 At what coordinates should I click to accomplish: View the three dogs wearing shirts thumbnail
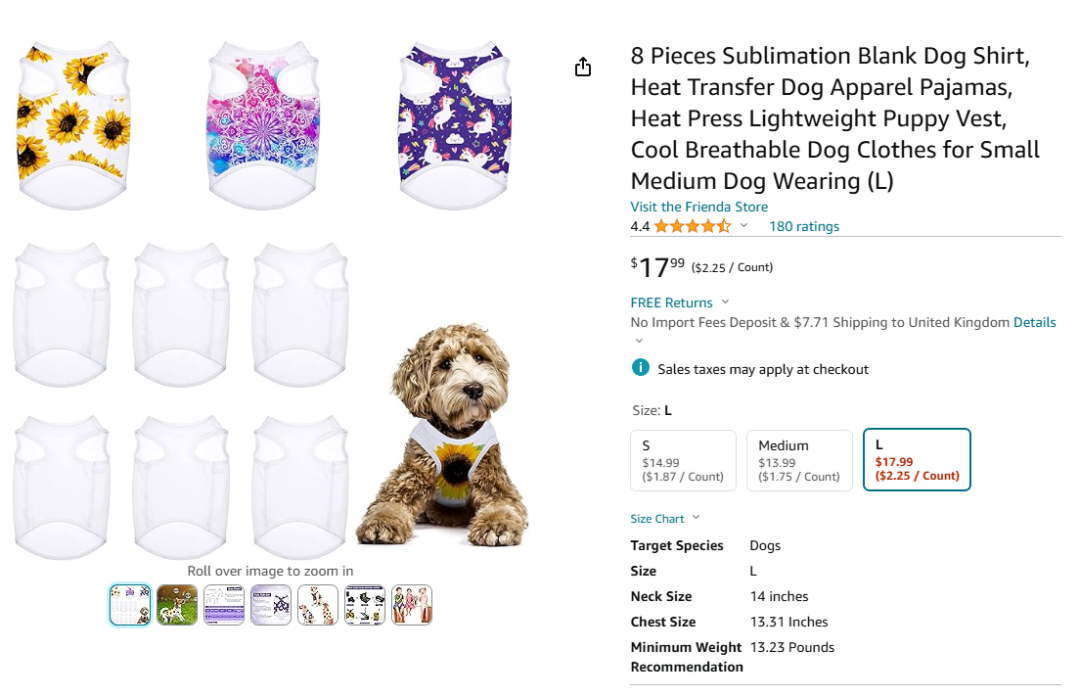tap(318, 605)
